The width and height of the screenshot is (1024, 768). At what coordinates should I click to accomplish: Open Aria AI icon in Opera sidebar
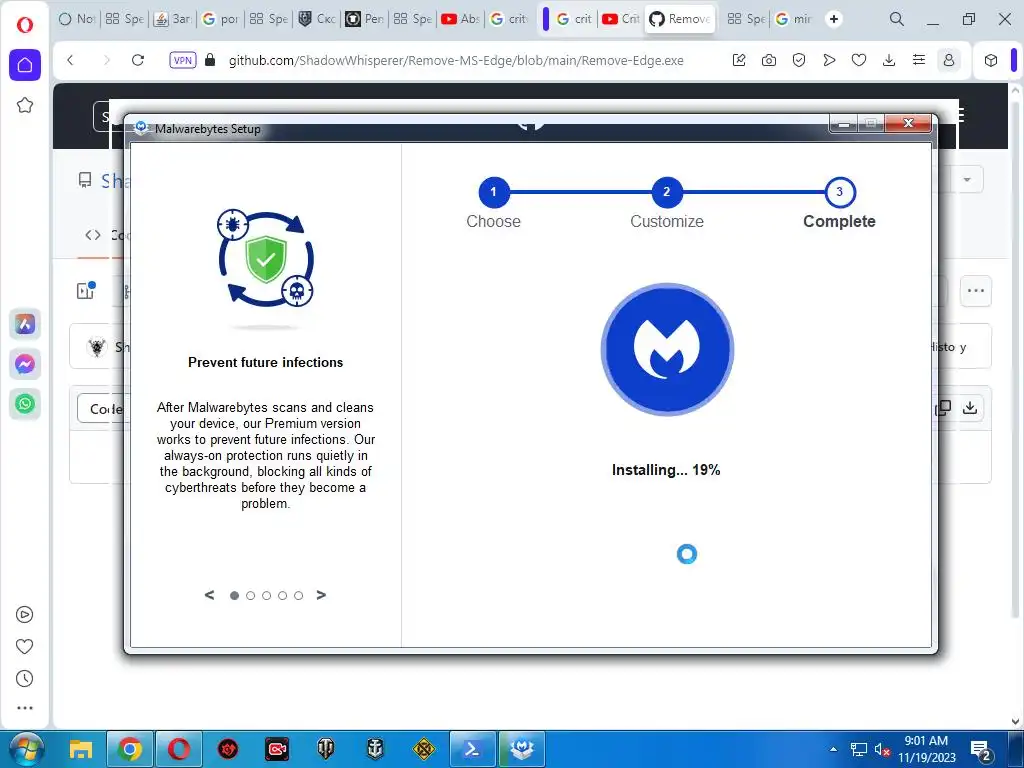tap(25, 324)
